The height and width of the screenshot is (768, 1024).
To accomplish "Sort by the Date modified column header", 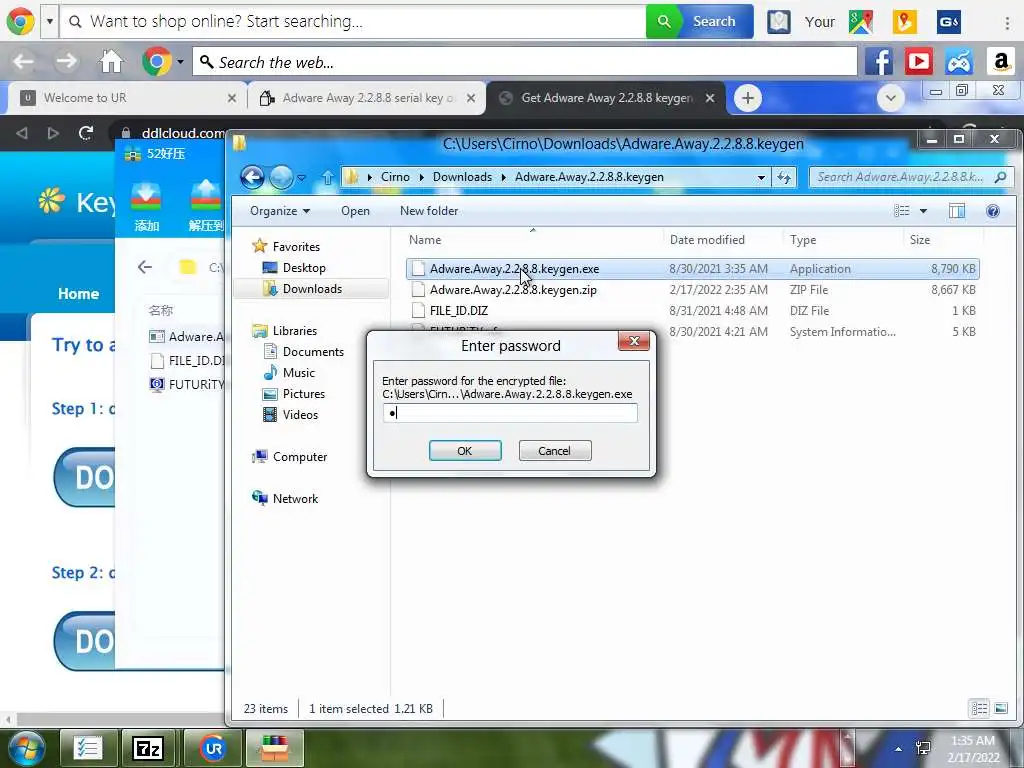I will coord(707,240).
